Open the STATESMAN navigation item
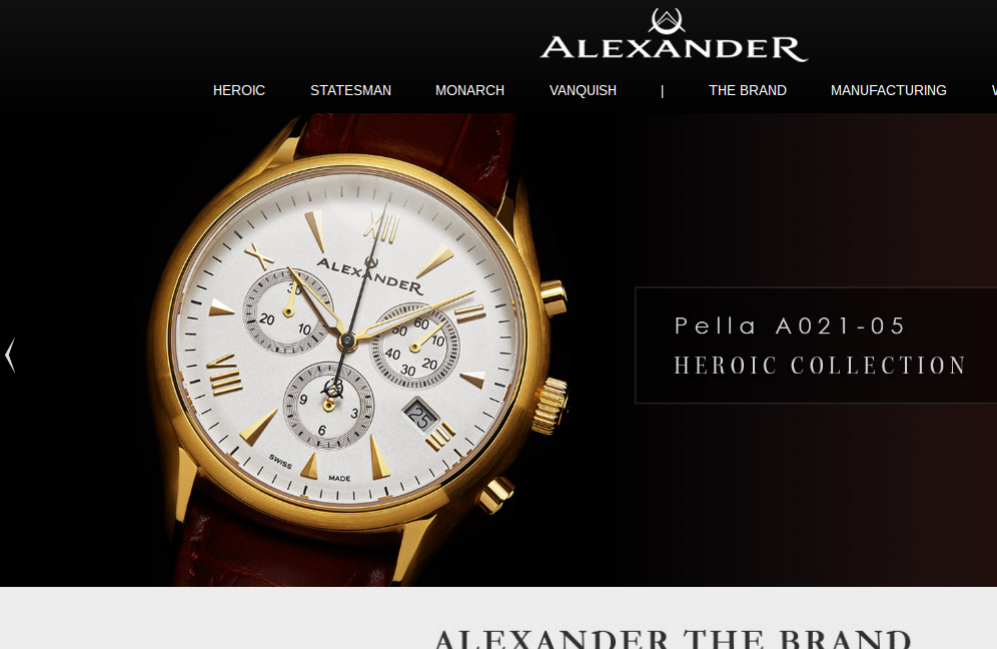997x649 pixels. click(x=350, y=90)
